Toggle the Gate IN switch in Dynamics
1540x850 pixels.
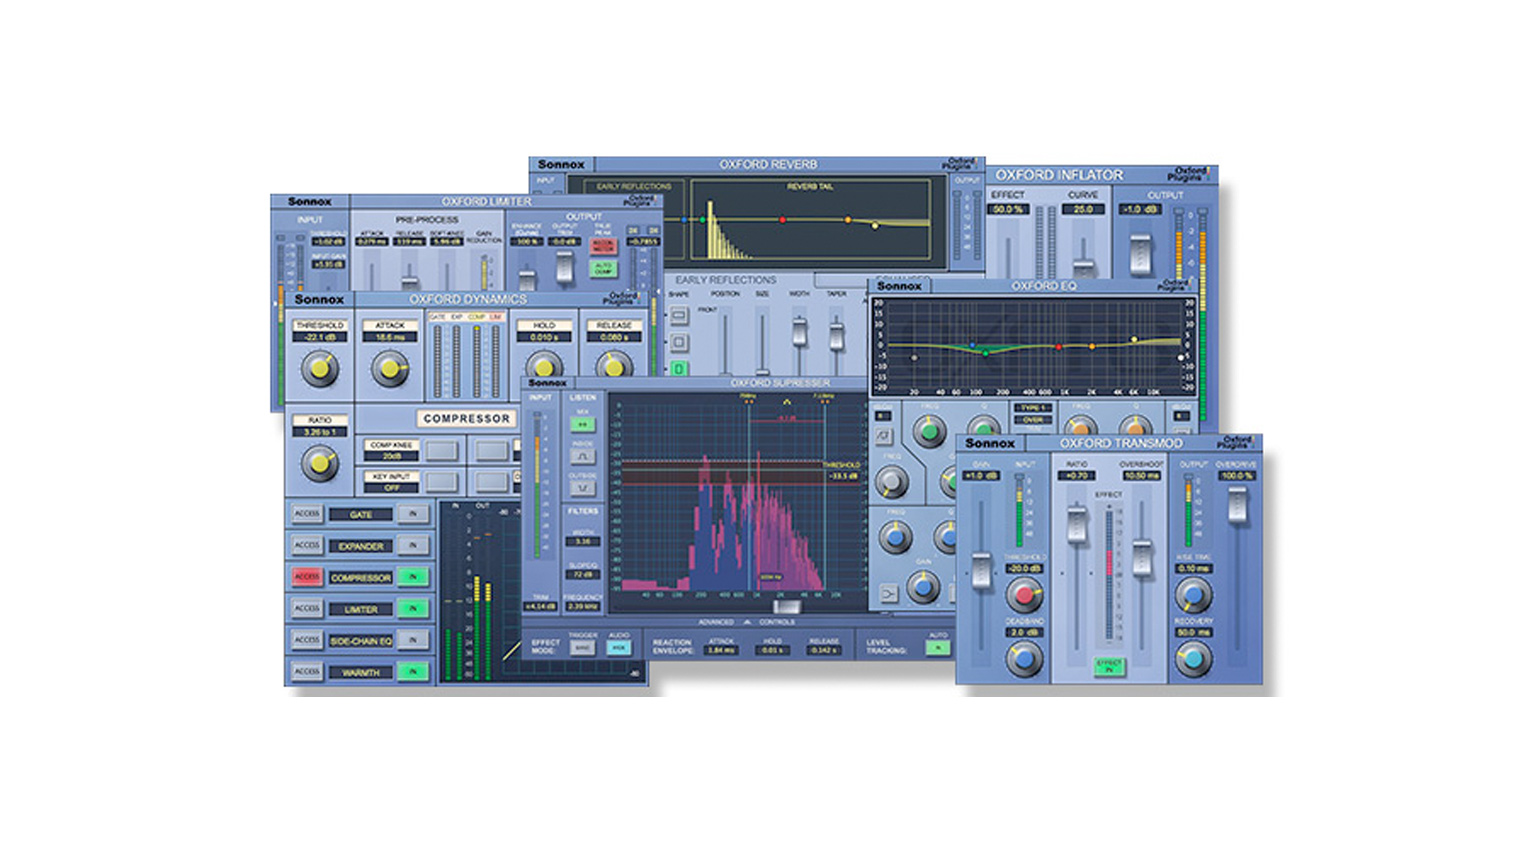tap(413, 514)
